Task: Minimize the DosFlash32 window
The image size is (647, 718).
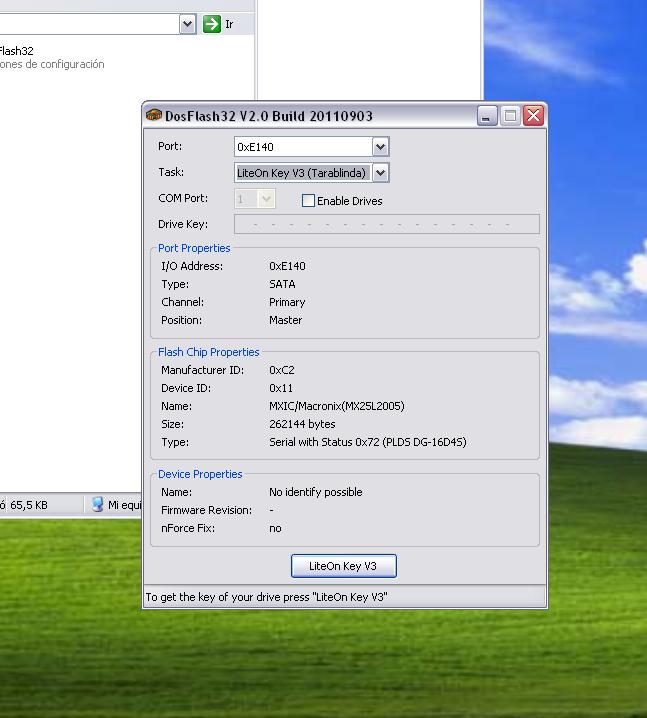Action: pos(487,116)
